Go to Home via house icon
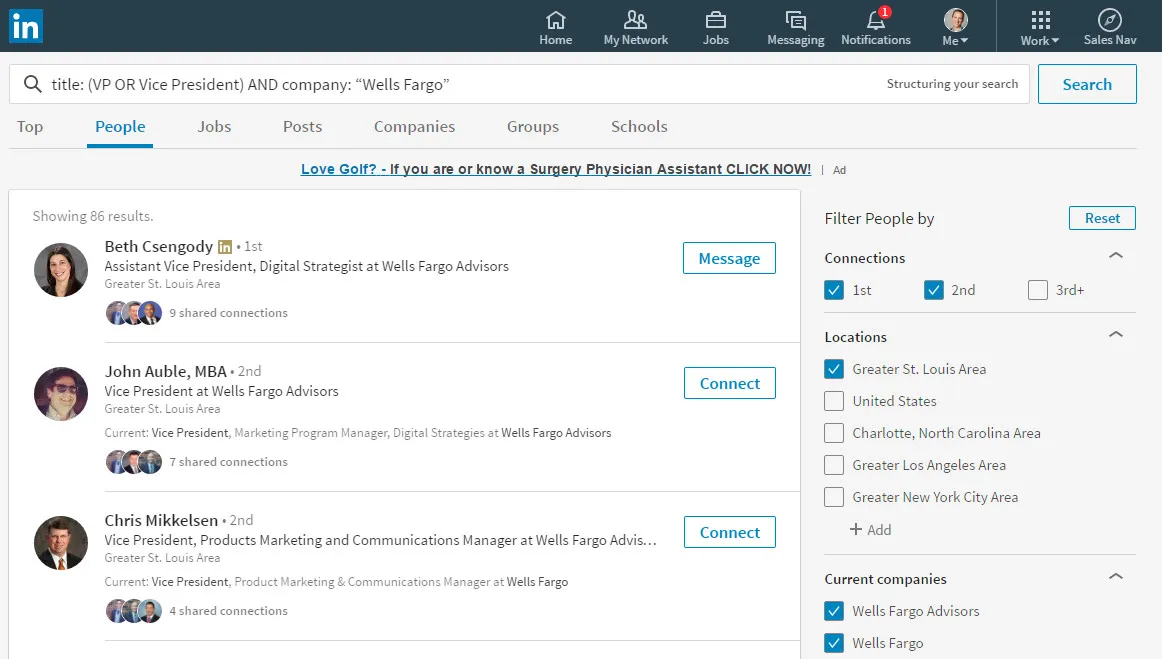Image resolution: width=1162 pixels, height=659 pixels. click(555, 20)
